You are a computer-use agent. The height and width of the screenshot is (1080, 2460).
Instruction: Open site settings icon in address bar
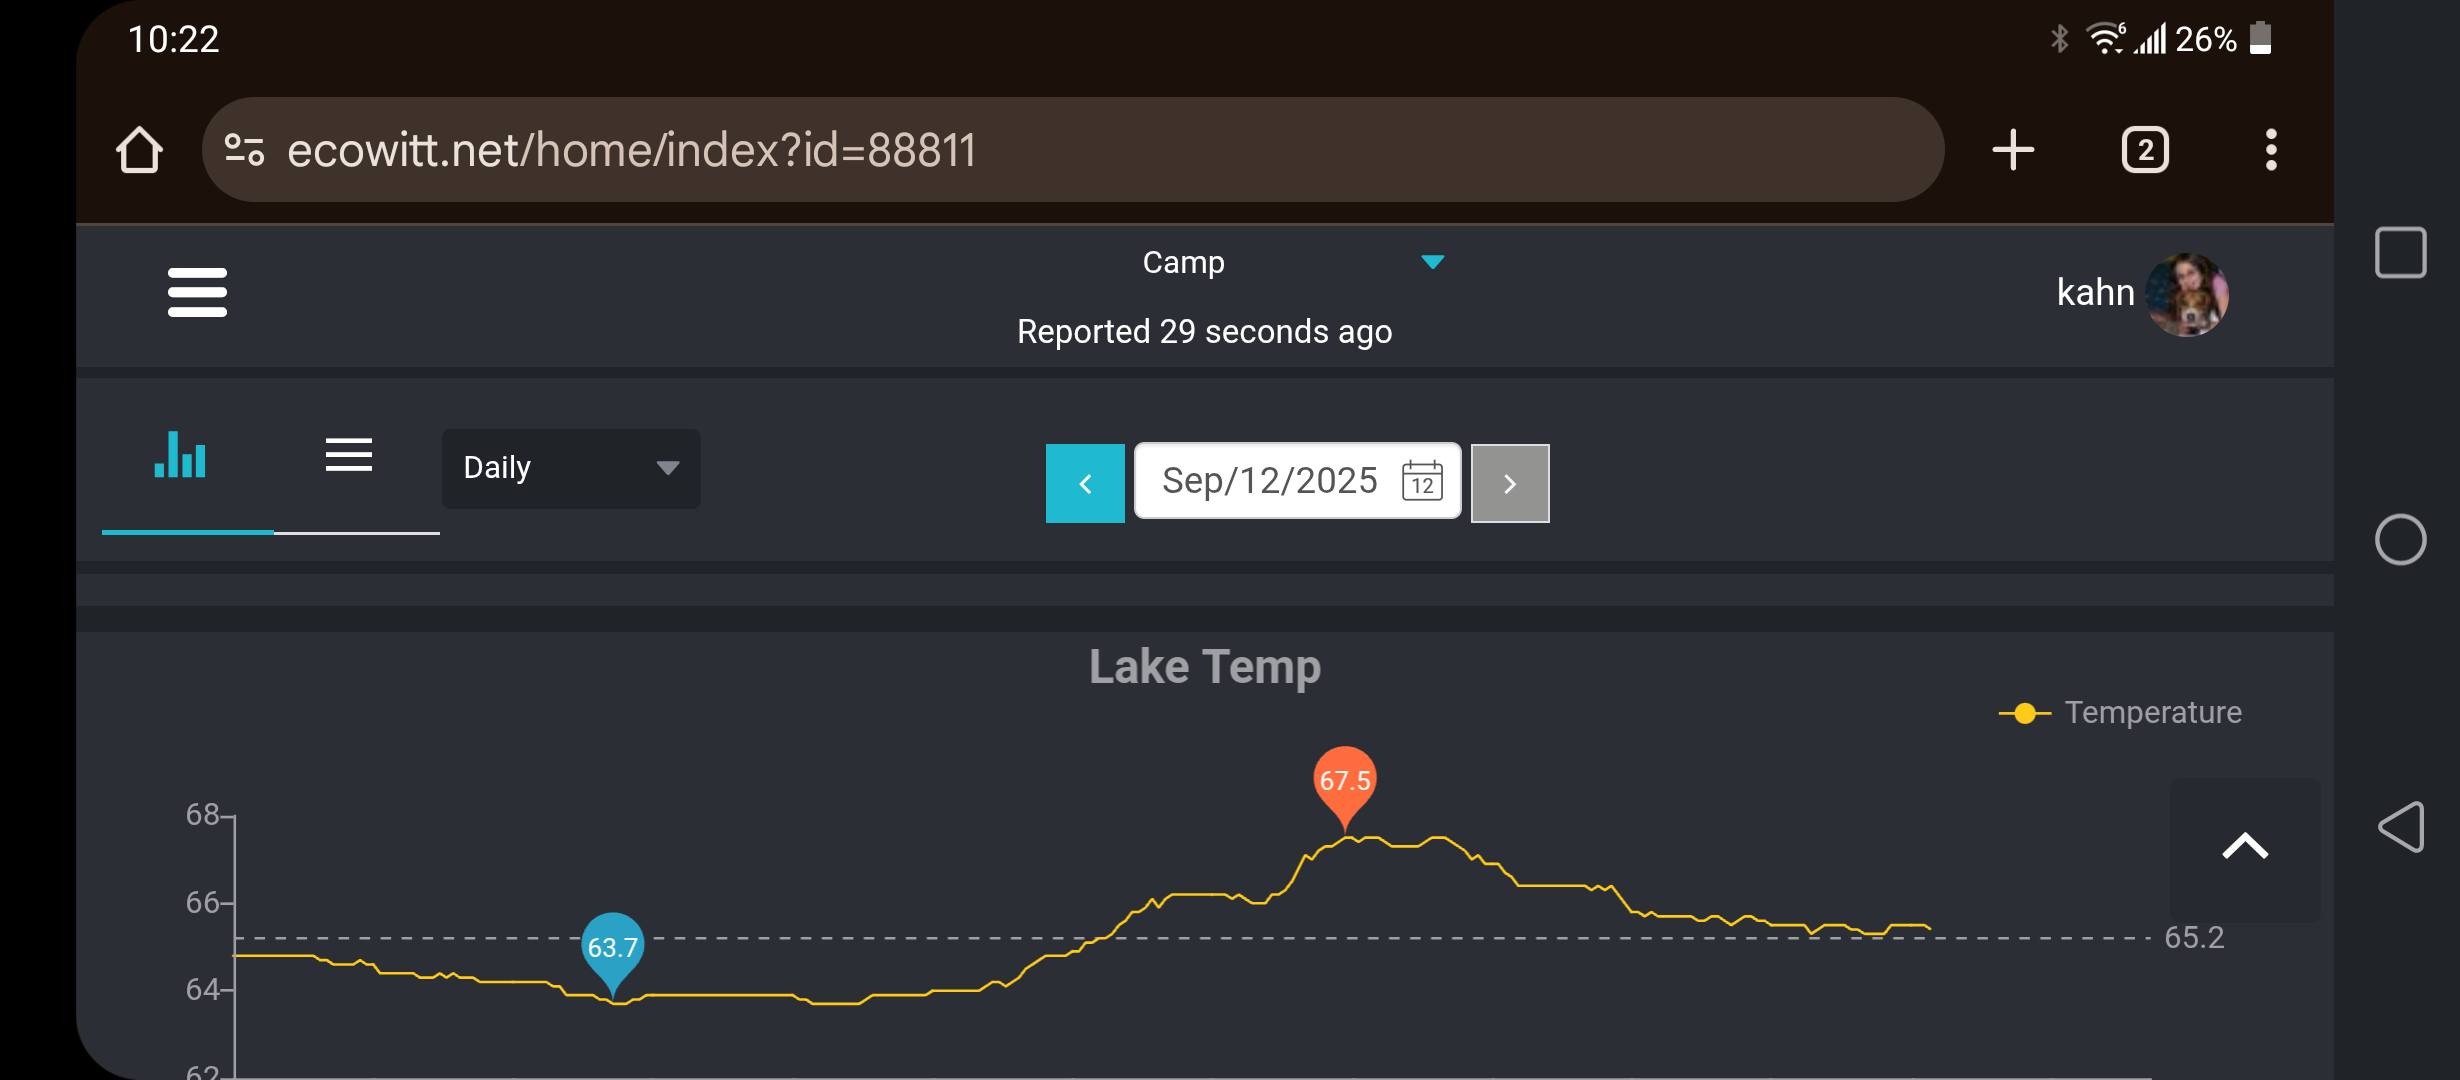click(x=244, y=150)
